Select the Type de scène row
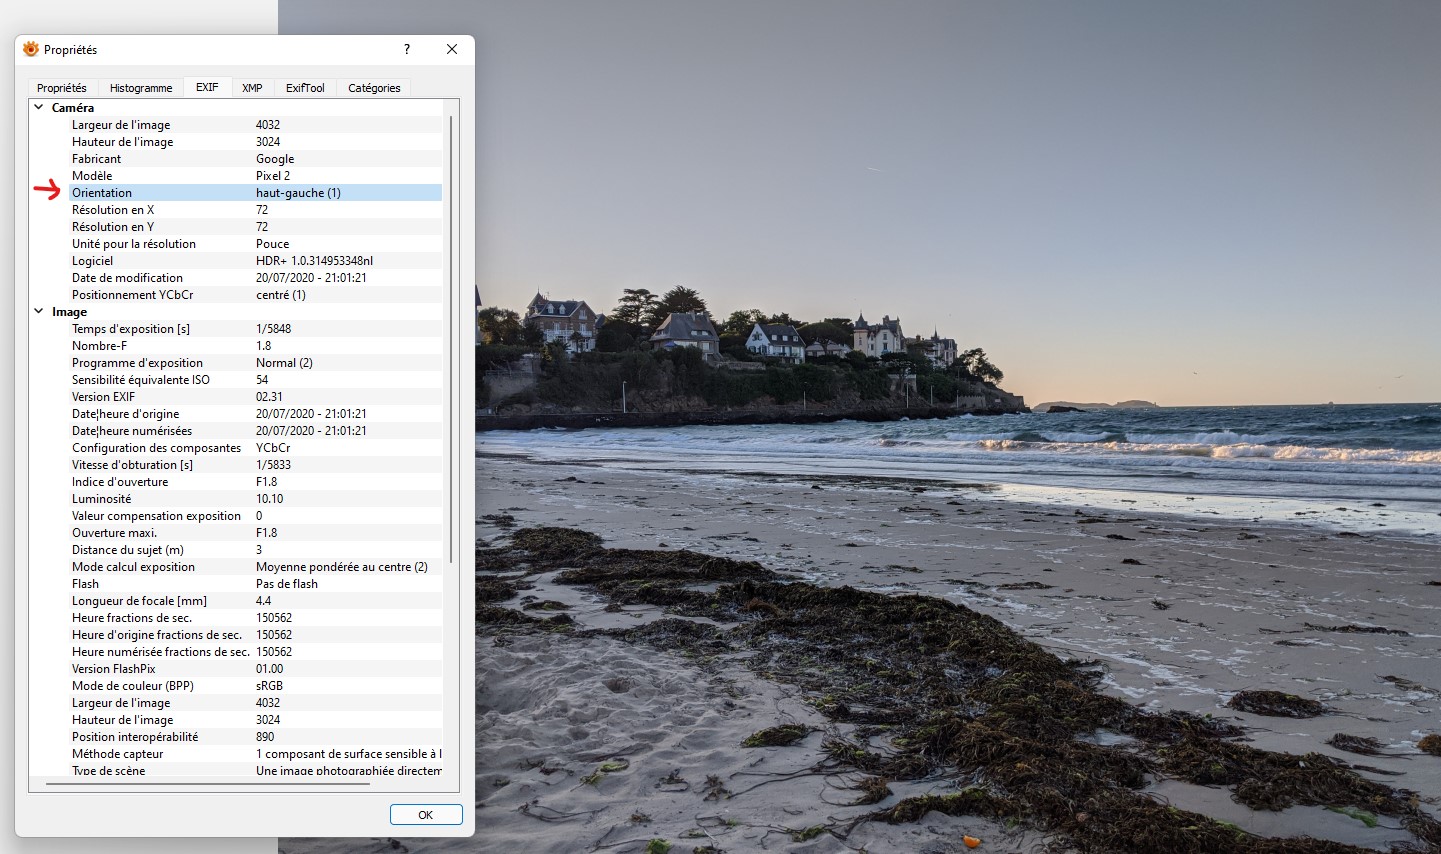The image size is (1441, 854). tap(255, 770)
